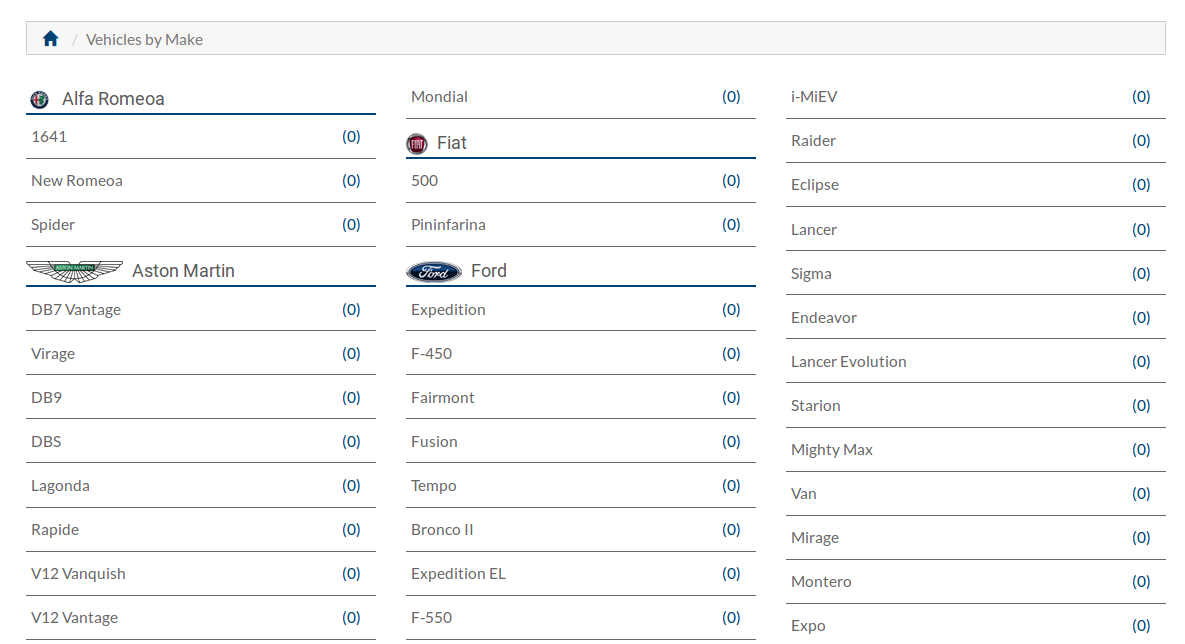Click the Fiat logo icon
Image resolution: width=1185 pixels, height=644 pixels.
click(x=416, y=144)
